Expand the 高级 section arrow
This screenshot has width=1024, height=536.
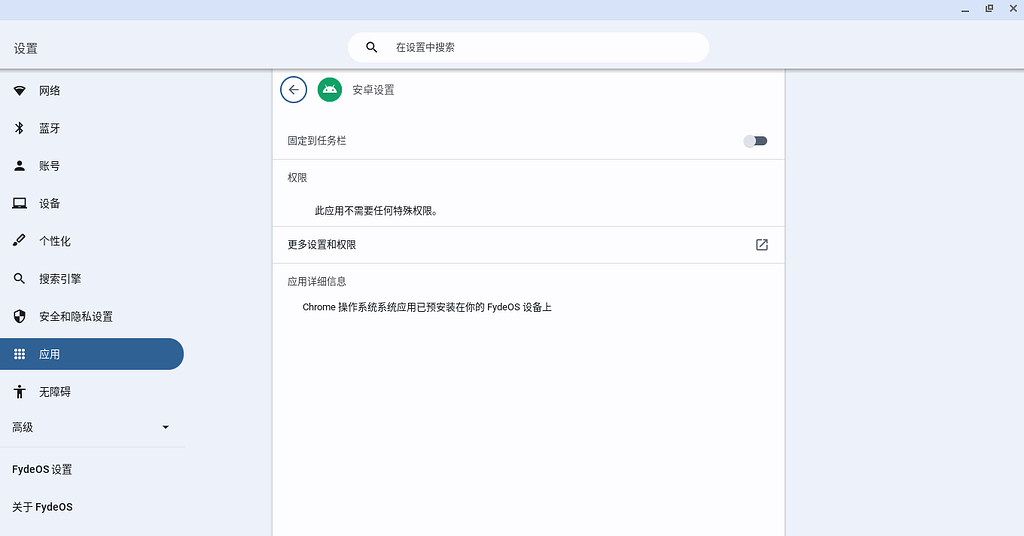click(x=166, y=428)
